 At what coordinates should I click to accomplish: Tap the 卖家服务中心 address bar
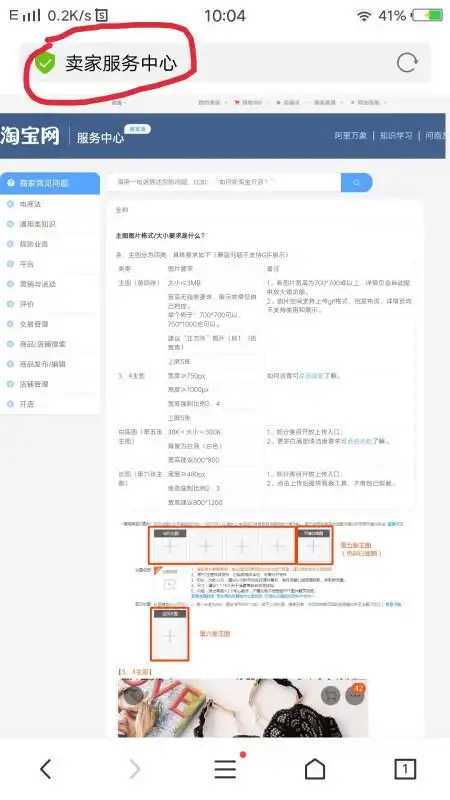225,63
